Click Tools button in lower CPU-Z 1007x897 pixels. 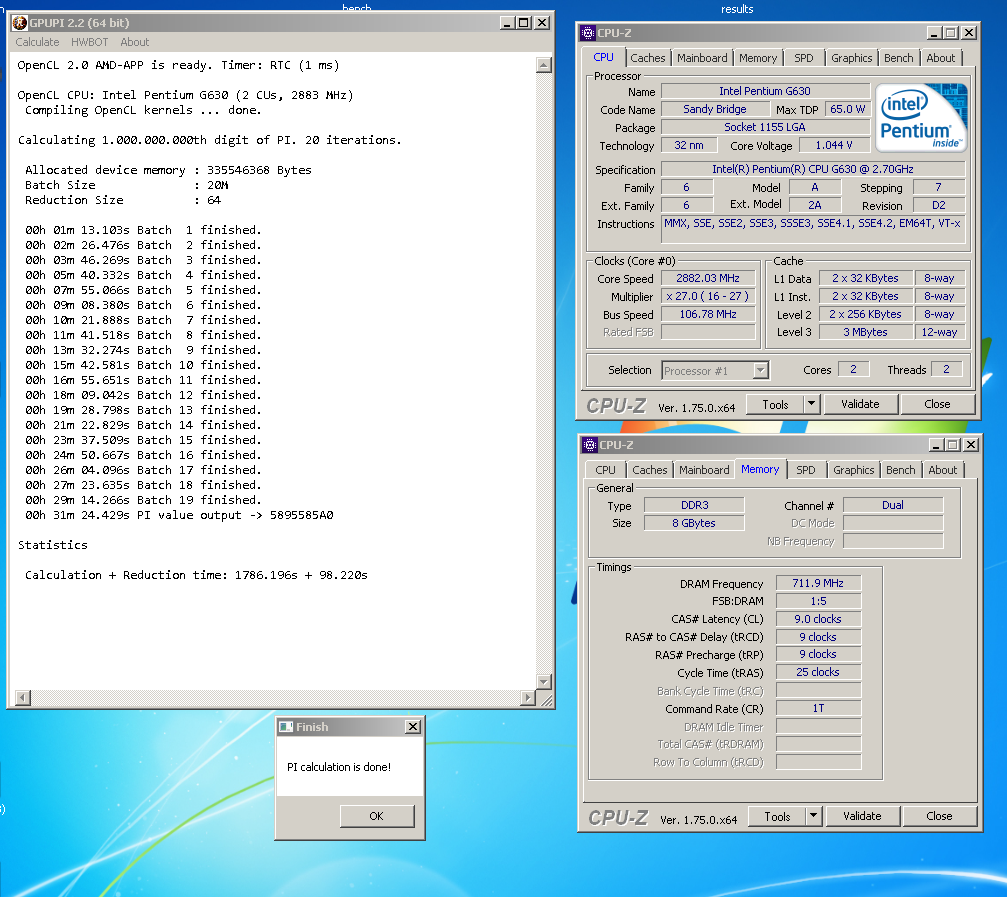click(x=777, y=817)
